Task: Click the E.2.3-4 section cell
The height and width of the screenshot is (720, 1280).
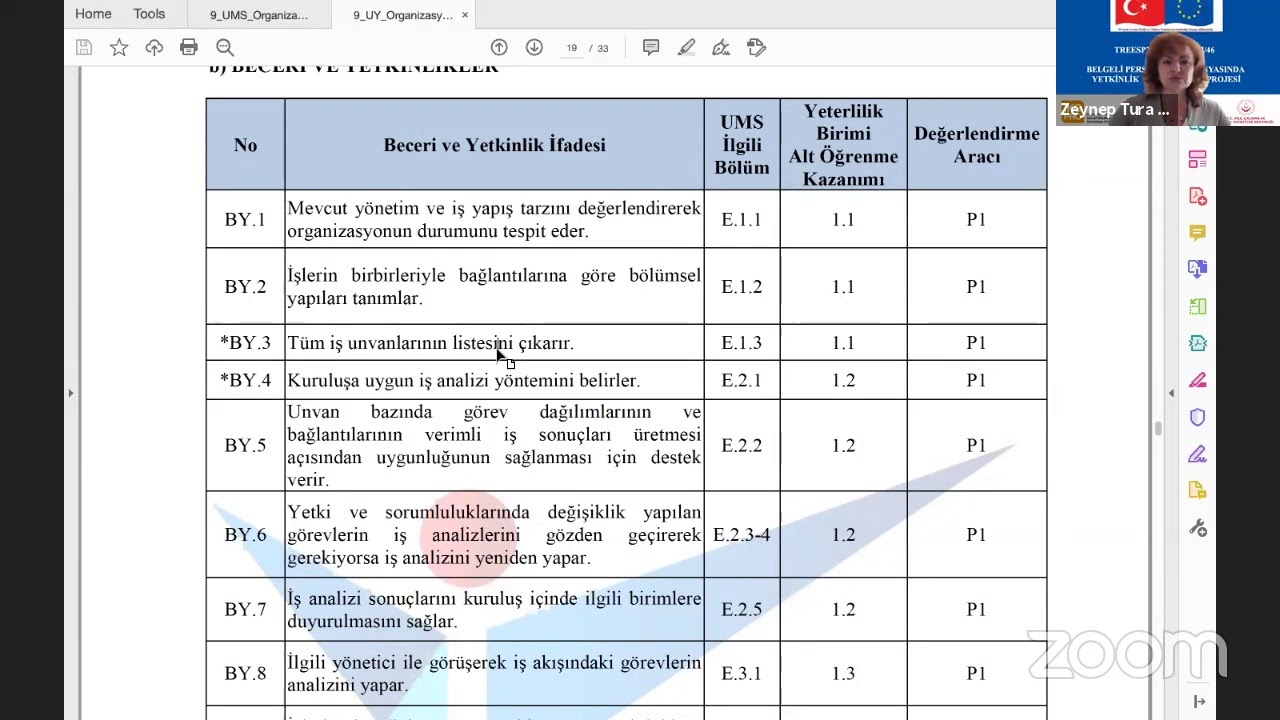Action: point(742,535)
